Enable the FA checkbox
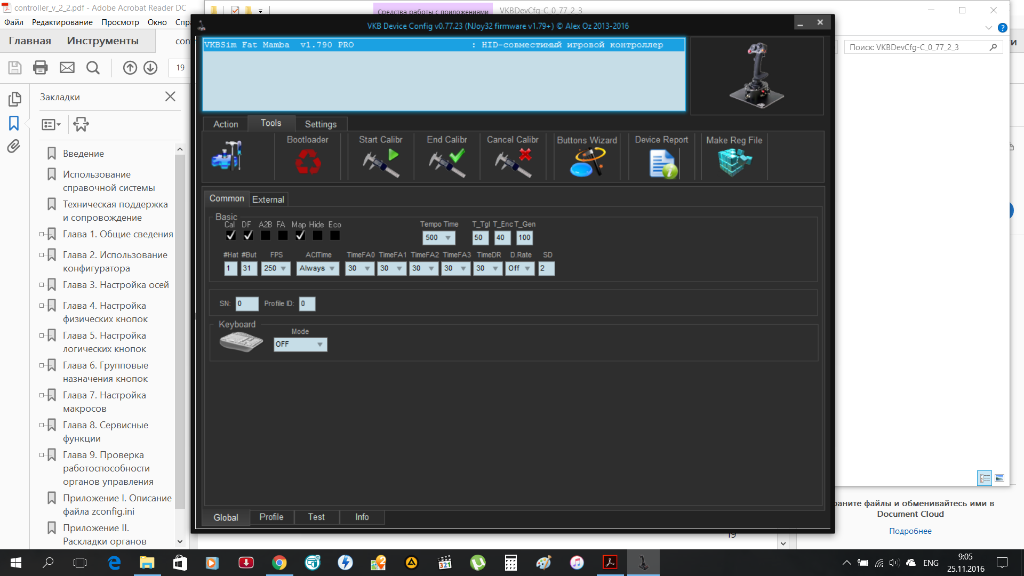Image resolution: width=1024 pixels, height=576 pixels. coord(283,235)
